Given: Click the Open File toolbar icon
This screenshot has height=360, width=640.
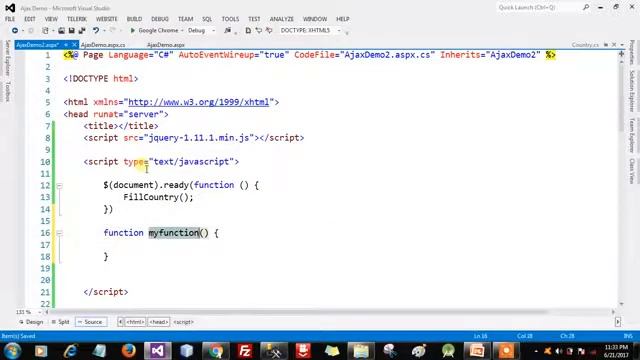Looking at the screenshot, I should [x=61, y=31].
